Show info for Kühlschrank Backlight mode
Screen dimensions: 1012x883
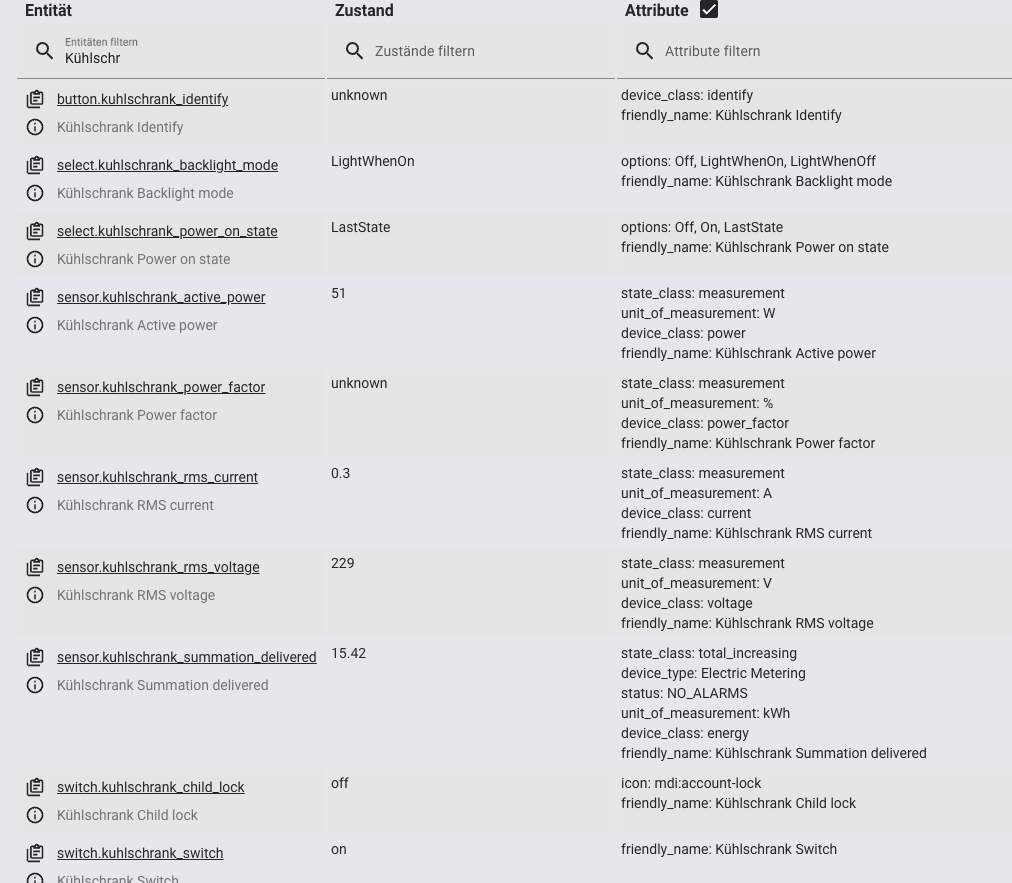35,193
